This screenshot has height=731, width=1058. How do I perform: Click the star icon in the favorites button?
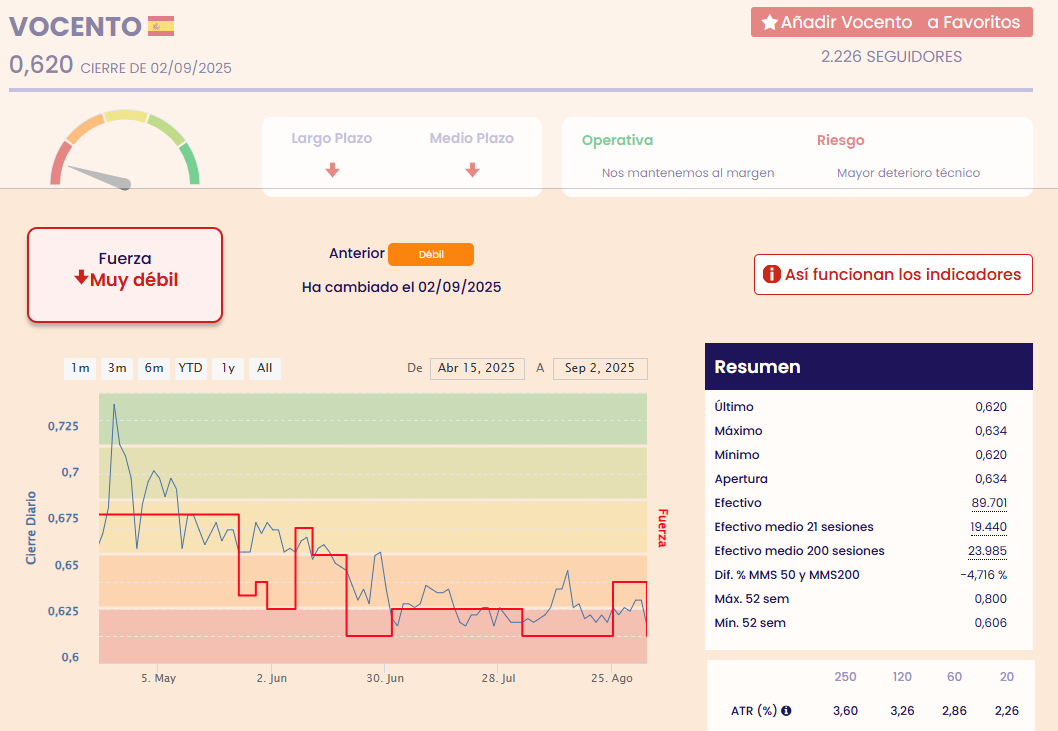pyautogui.click(x=769, y=22)
